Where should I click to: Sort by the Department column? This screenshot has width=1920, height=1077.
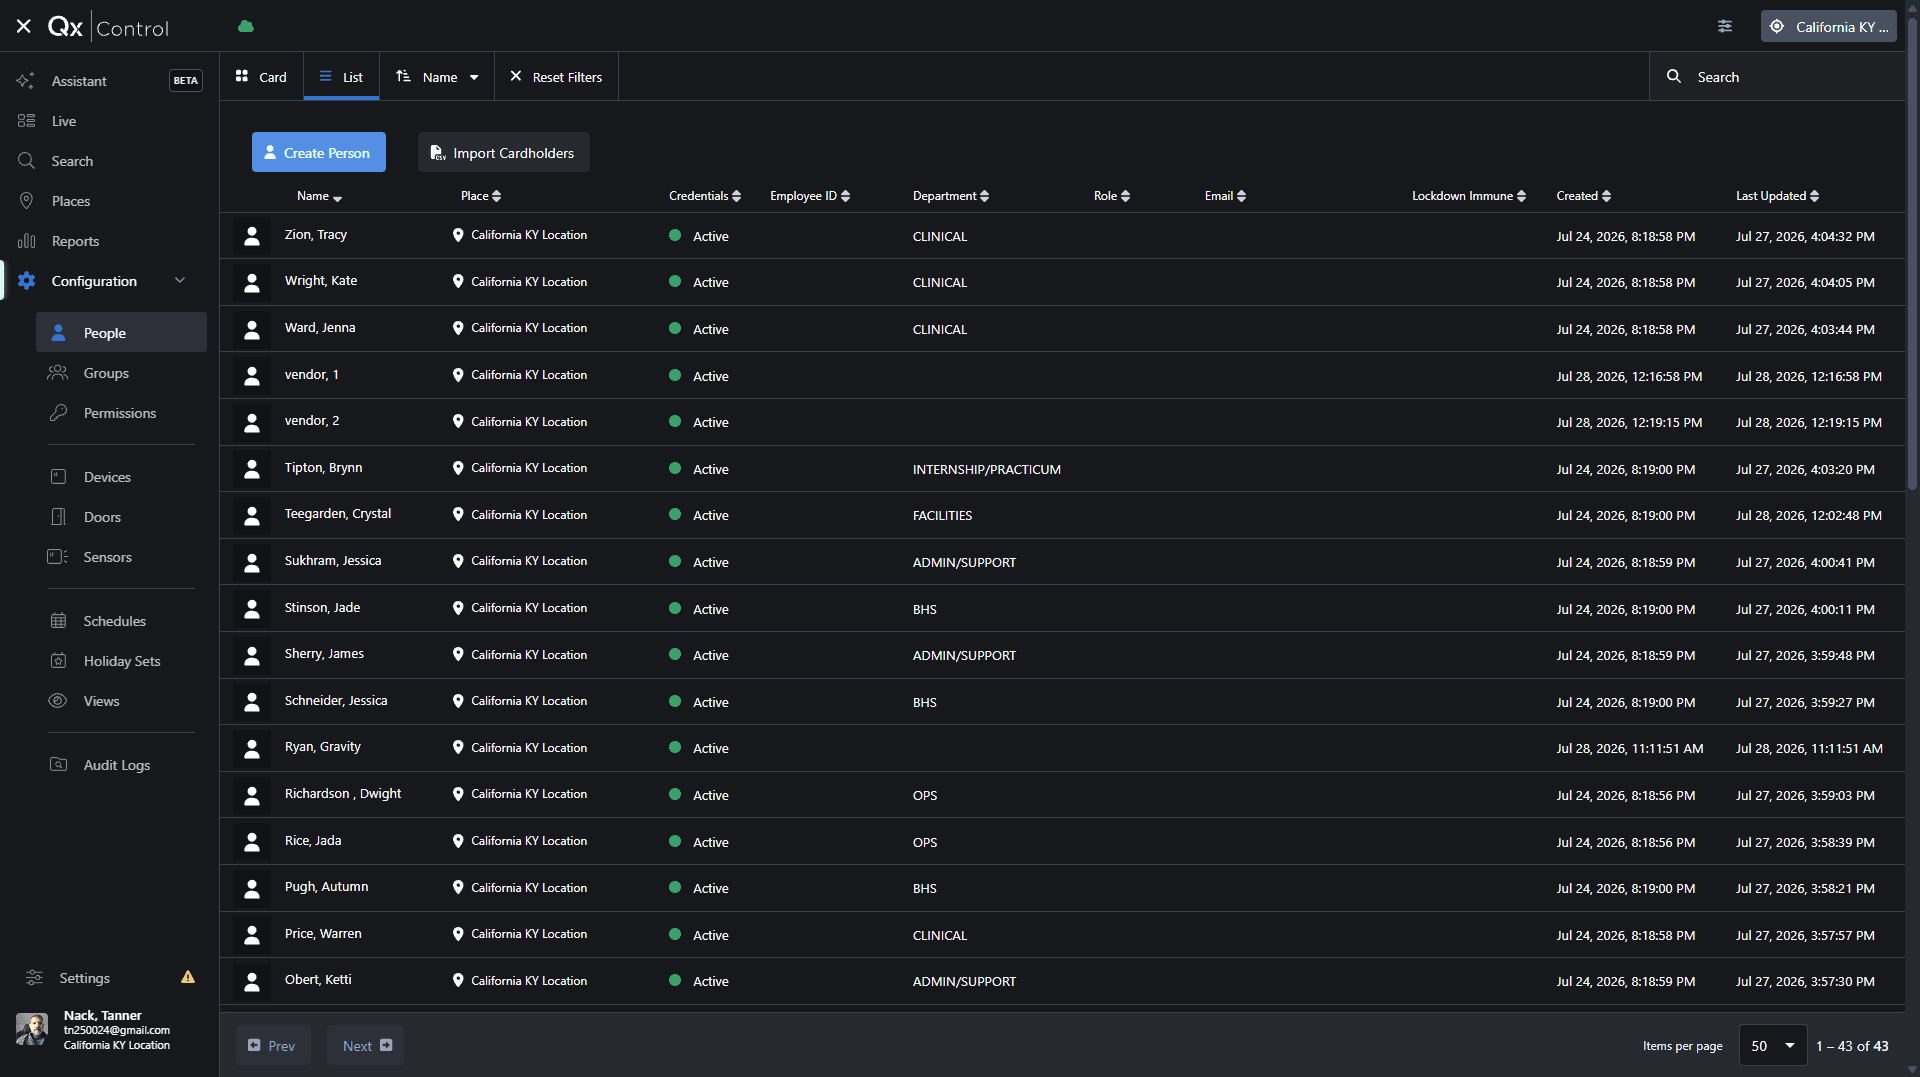coord(951,196)
